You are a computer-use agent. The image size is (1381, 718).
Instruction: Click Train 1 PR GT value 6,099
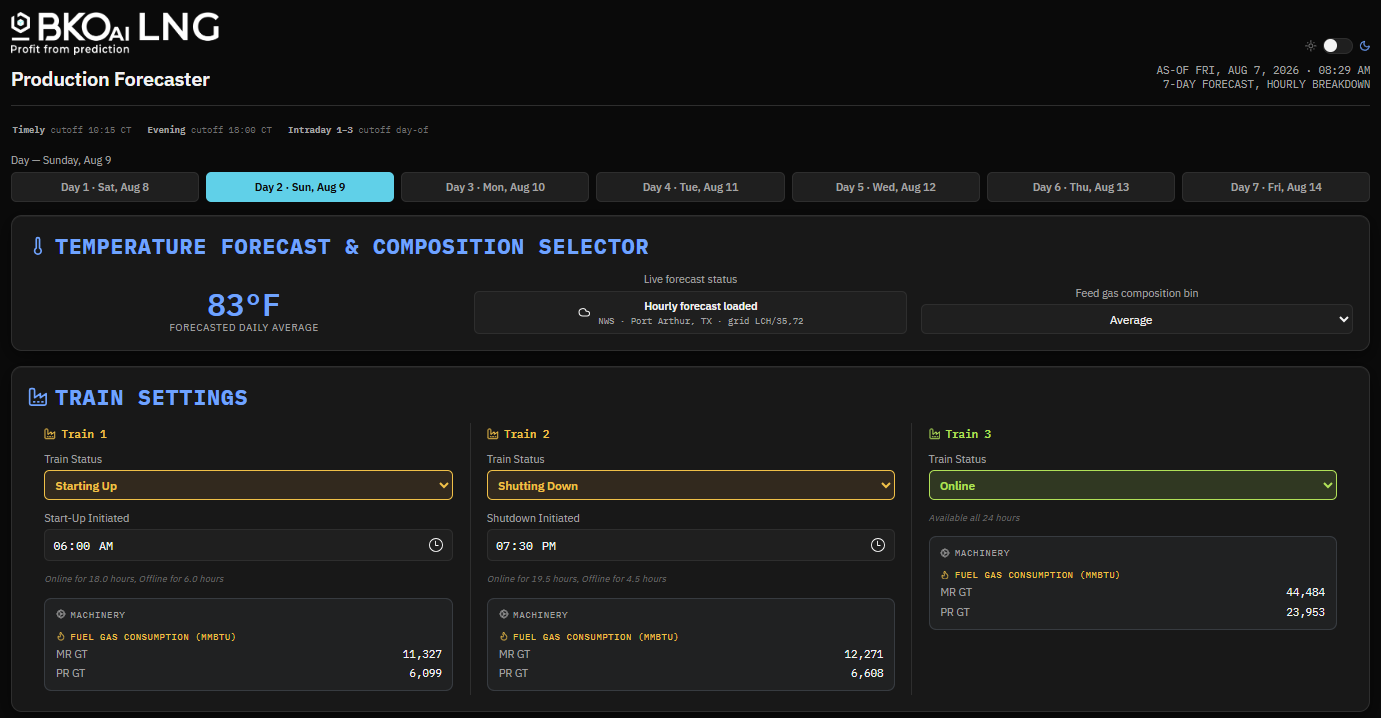425,674
